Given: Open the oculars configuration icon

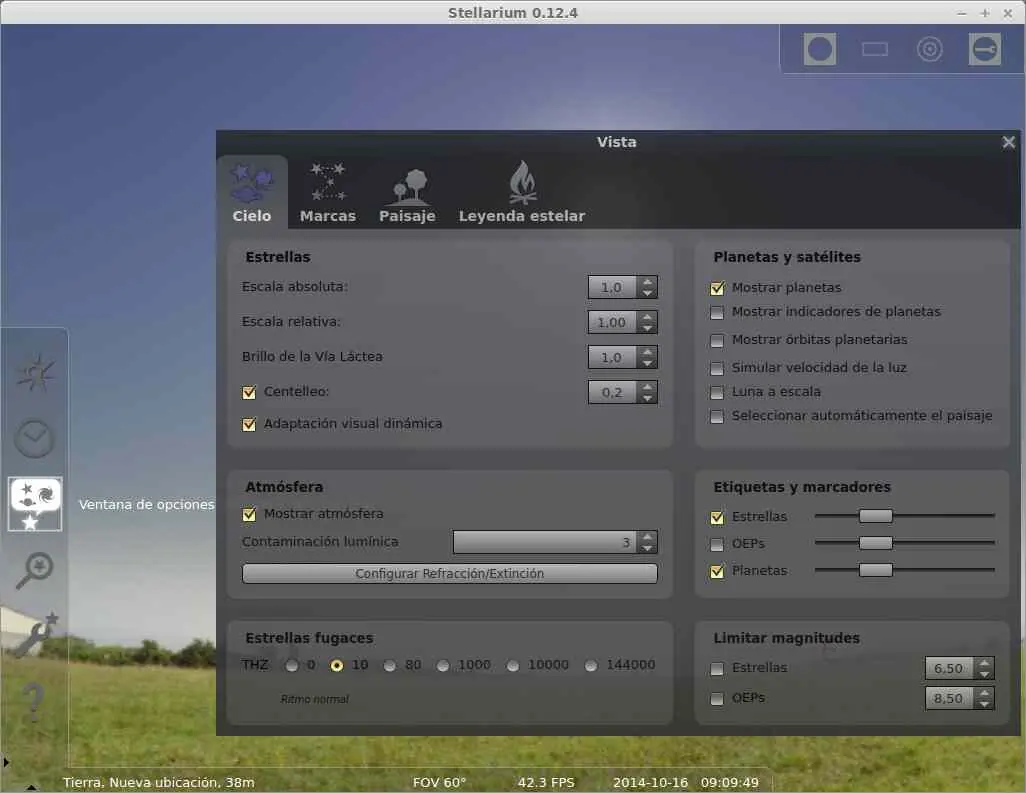Looking at the screenshot, I should 985,49.
